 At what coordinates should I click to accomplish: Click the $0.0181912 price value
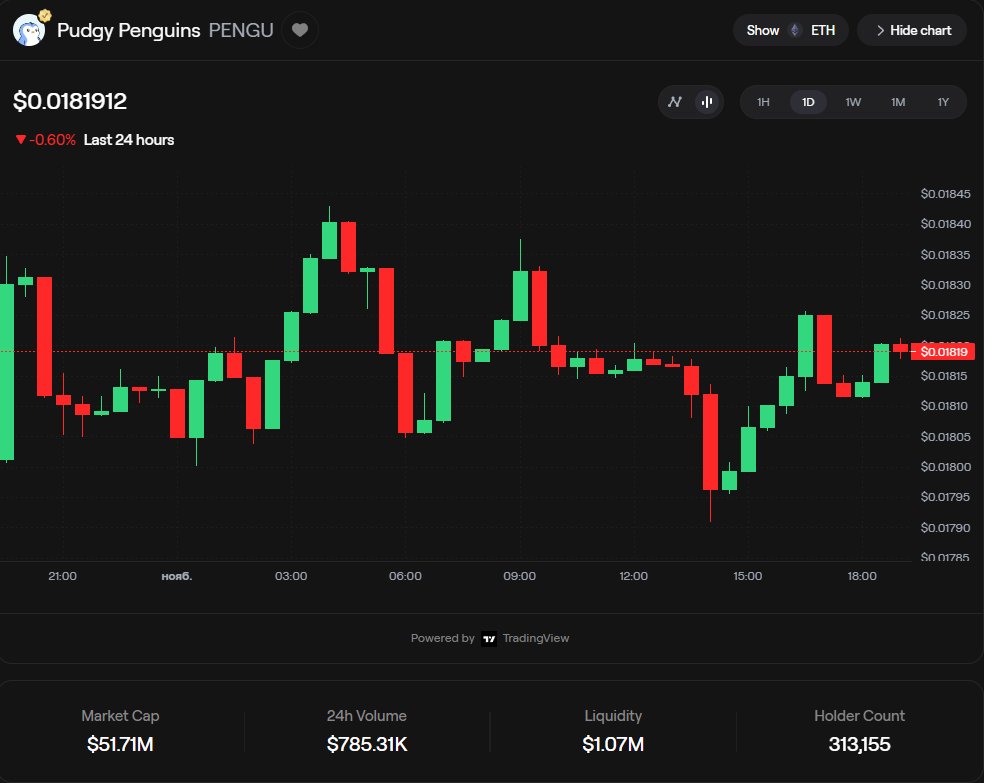coord(70,101)
